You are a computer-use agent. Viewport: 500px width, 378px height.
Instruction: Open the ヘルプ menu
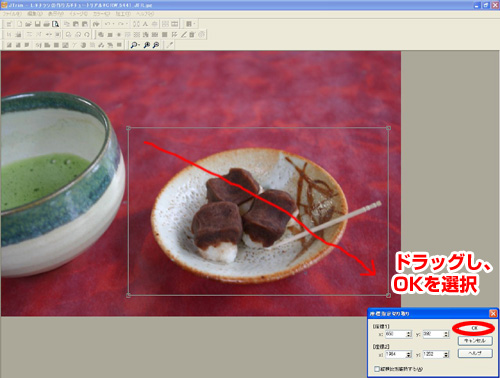tap(145, 14)
